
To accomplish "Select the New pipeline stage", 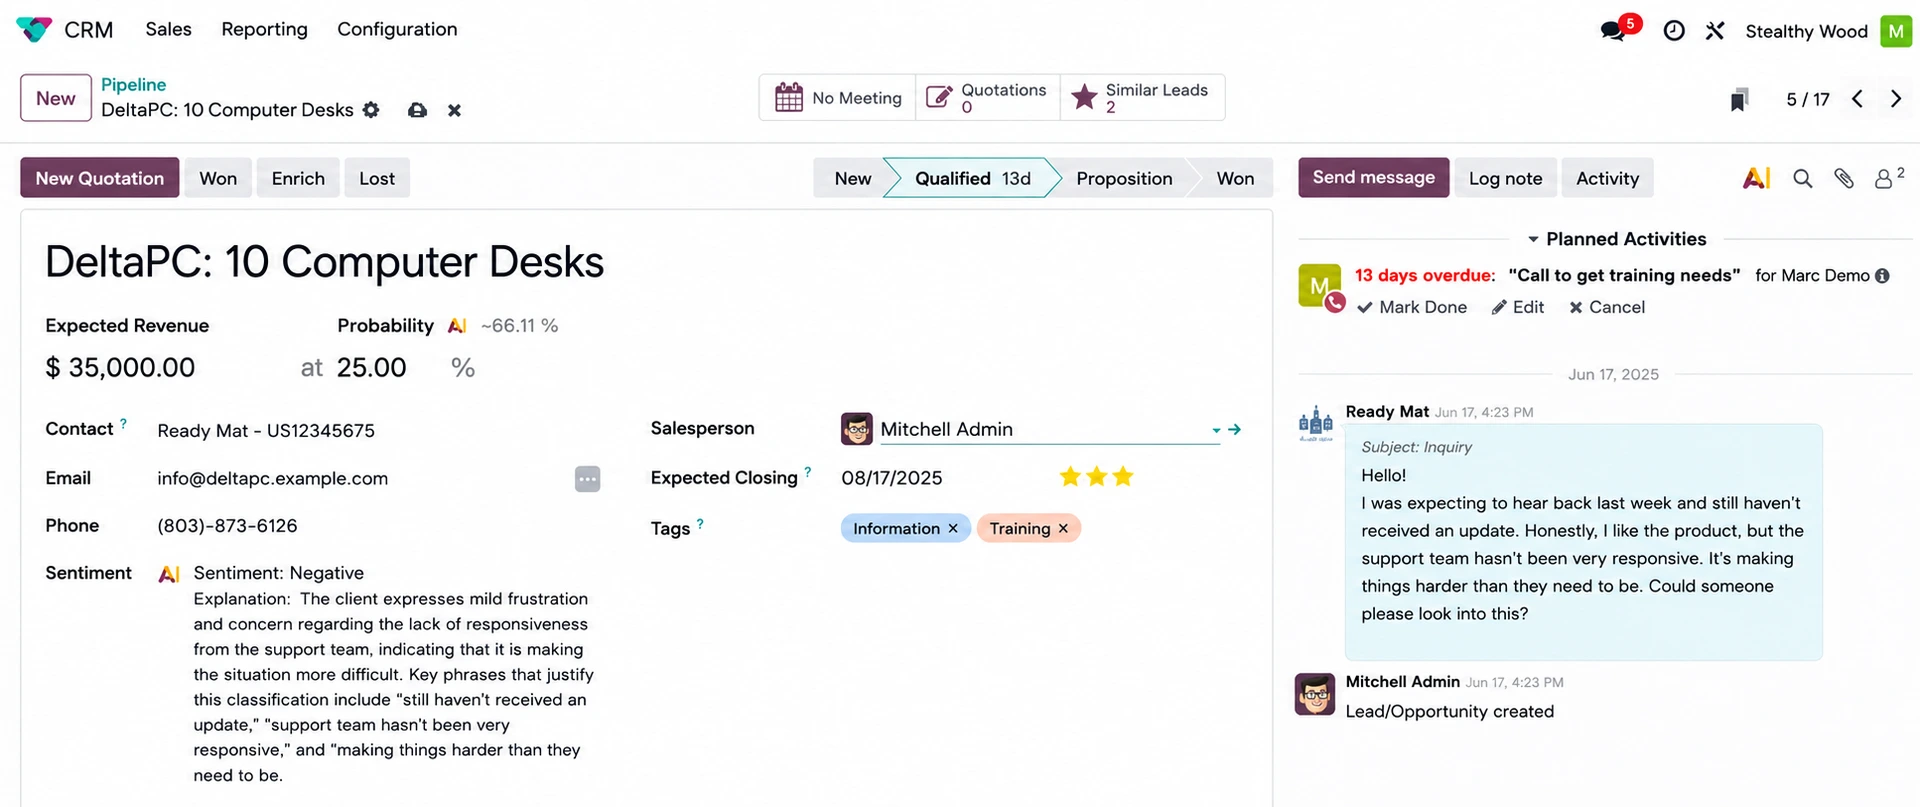I will 852,178.
